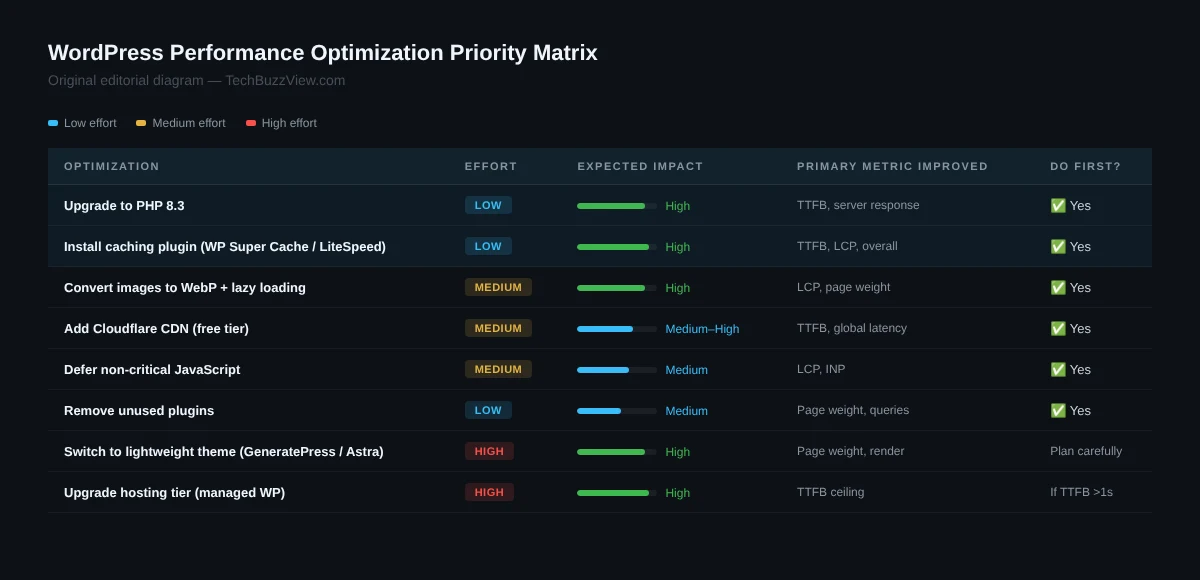Click 'Remove unused plugins' row title
The width and height of the screenshot is (1200, 580).
pyautogui.click(x=139, y=410)
